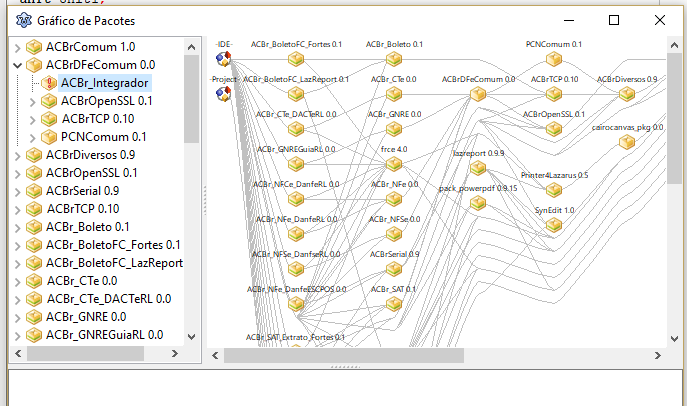Image resolution: width=687 pixels, height=406 pixels.
Task: Click ACBr_CTe_DACTeRL 0.0 graph node icon
Action: [x=296, y=129]
